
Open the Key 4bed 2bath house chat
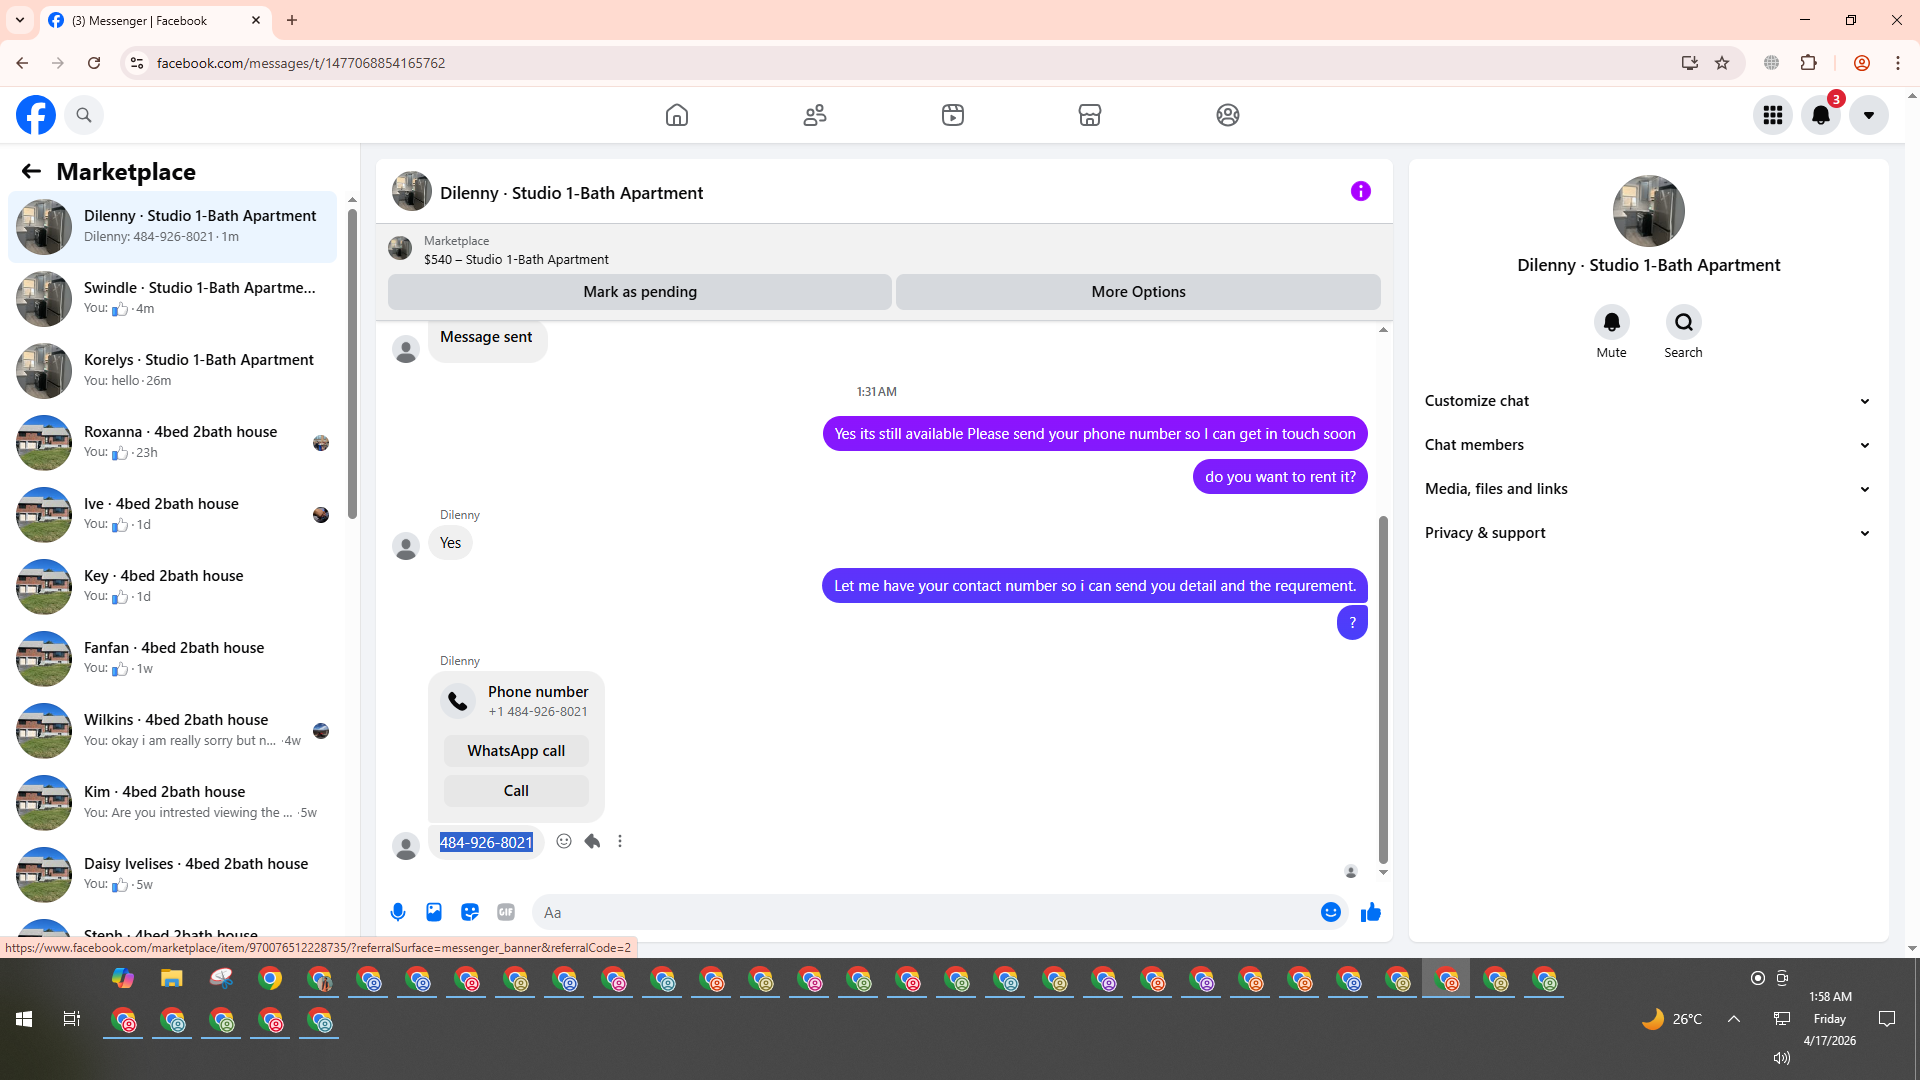pos(172,587)
